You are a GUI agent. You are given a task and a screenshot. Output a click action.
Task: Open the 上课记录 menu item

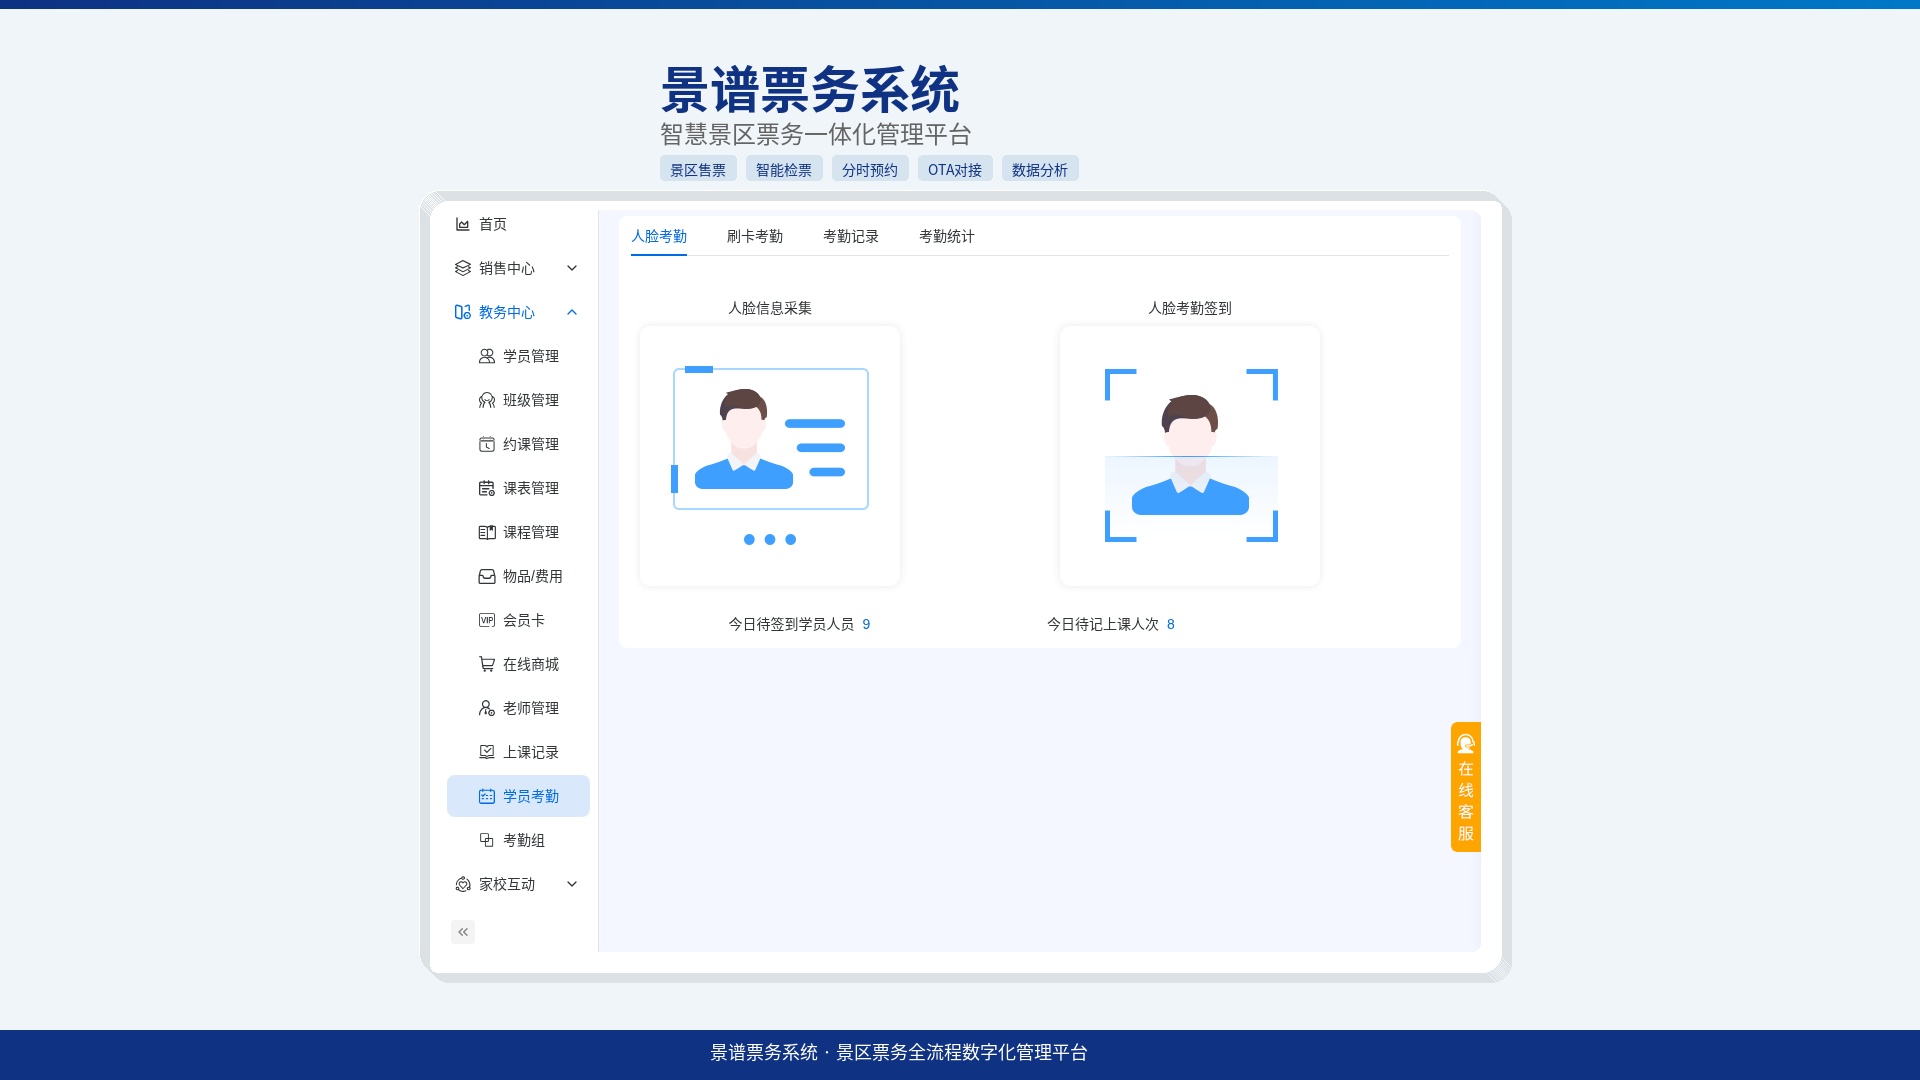(x=518, y=752)
